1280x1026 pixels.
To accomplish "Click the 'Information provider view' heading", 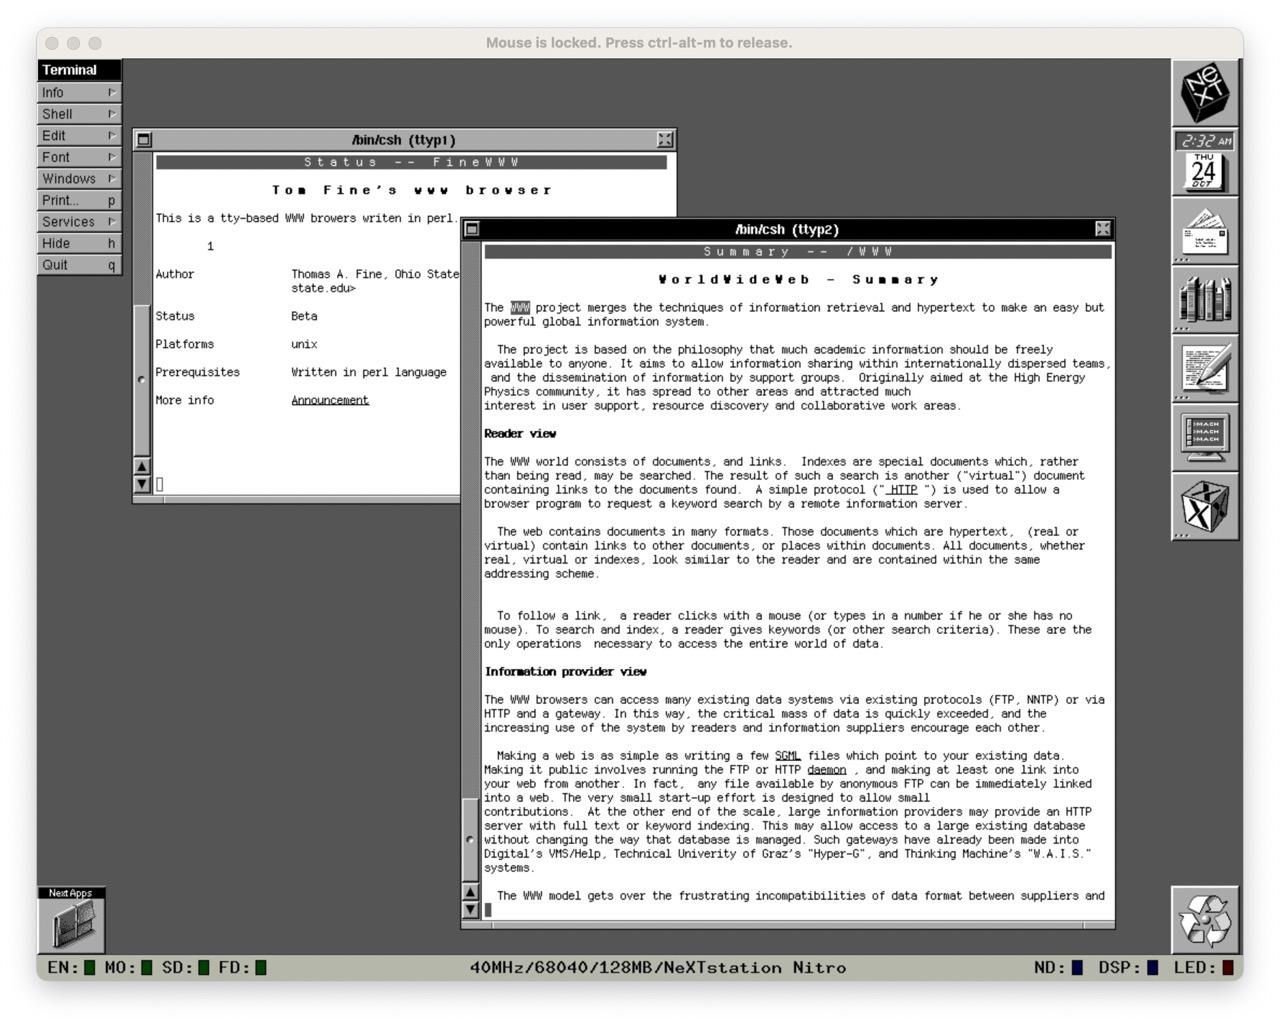I will pos(566,672).
